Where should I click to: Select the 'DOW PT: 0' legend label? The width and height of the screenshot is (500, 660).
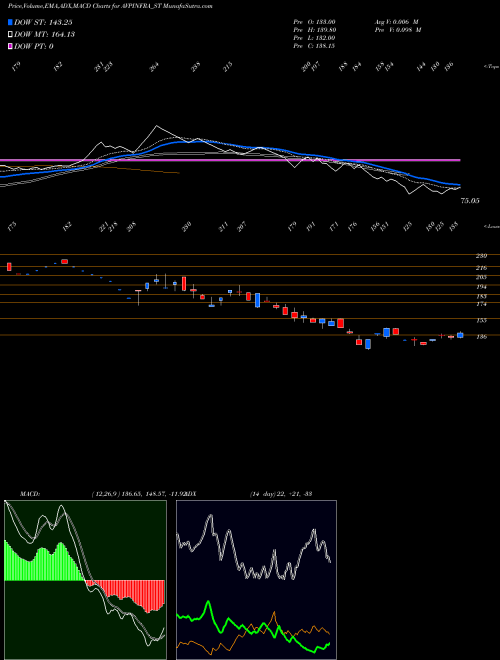click(34, 46)
